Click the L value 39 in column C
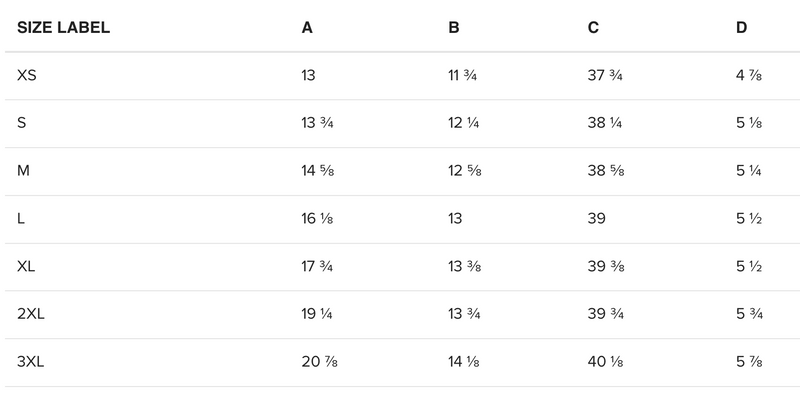 point(597,219)
